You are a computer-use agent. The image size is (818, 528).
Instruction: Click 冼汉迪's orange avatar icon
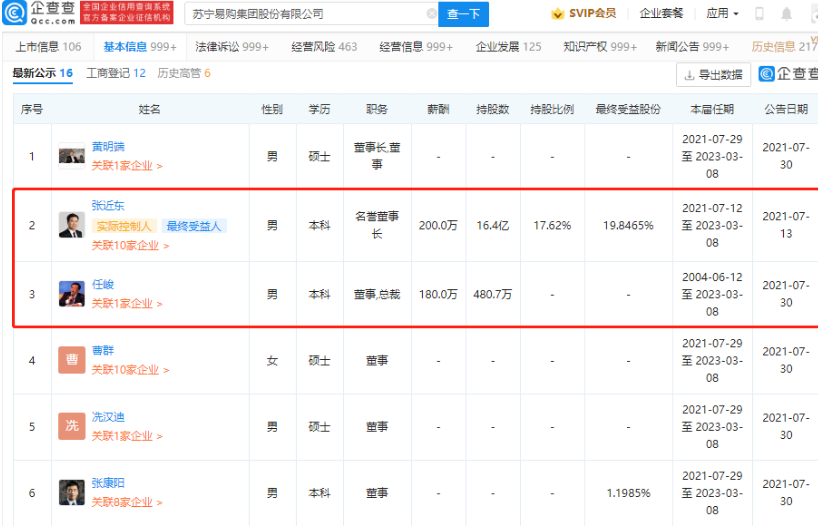point(71,427)
